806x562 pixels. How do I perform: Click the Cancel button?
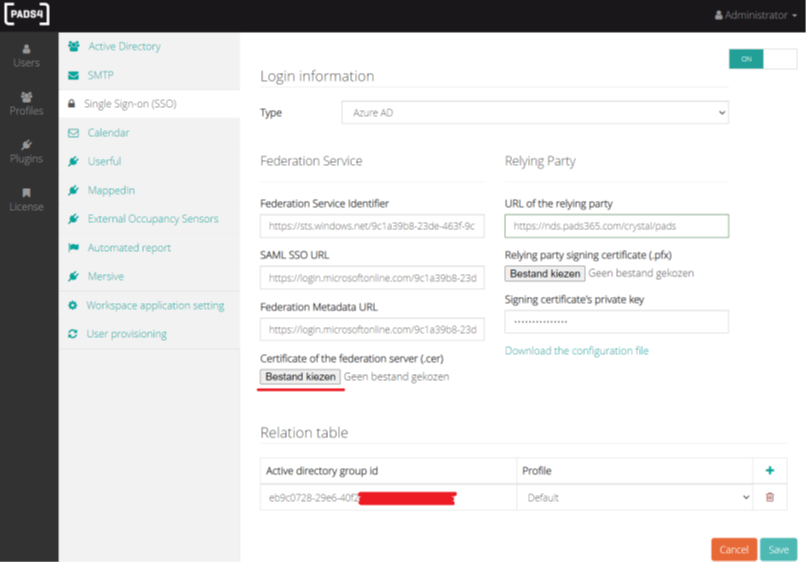point(734,549)
